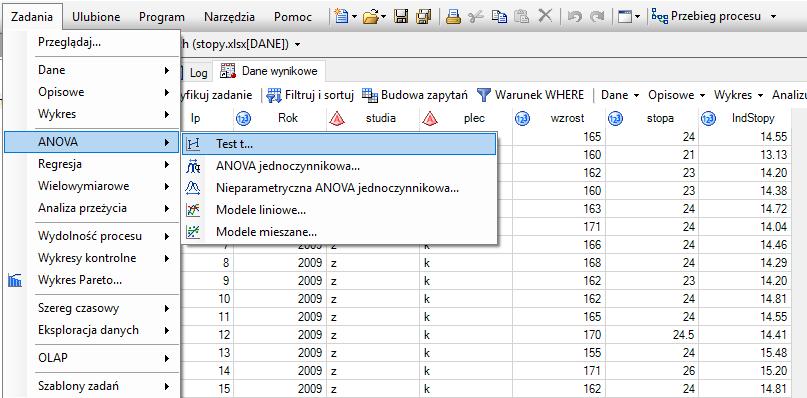Expand the Szereg czasowy submenu
The height and width of the screenshot is (398, 807).
click(x=92, y=308)
